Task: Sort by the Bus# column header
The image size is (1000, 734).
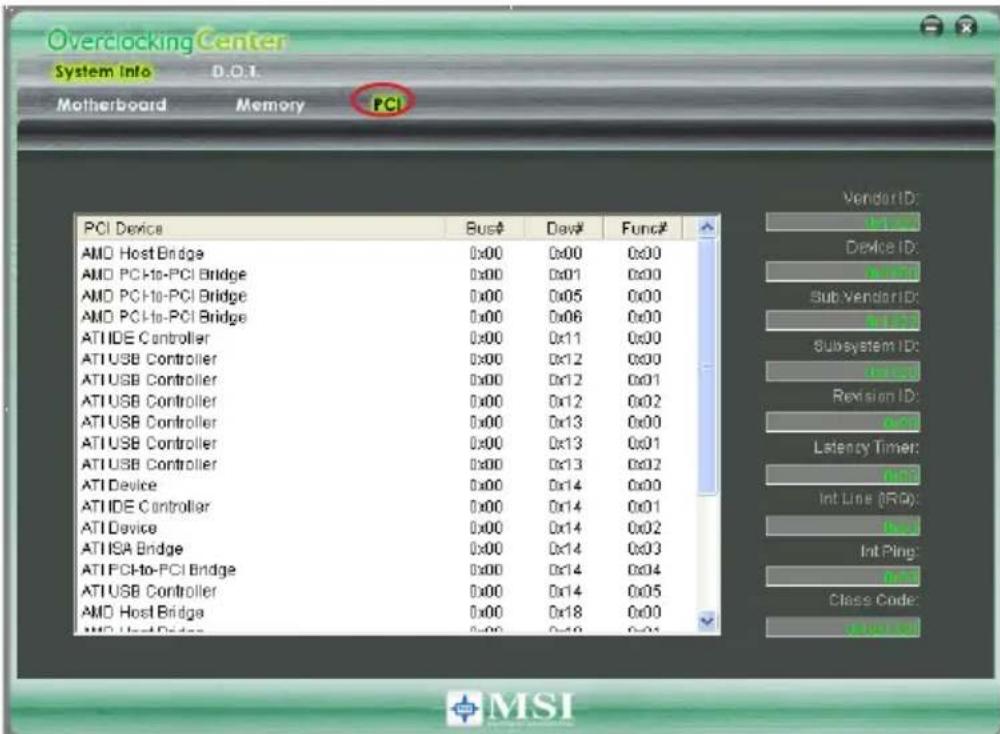Action: 485,228
